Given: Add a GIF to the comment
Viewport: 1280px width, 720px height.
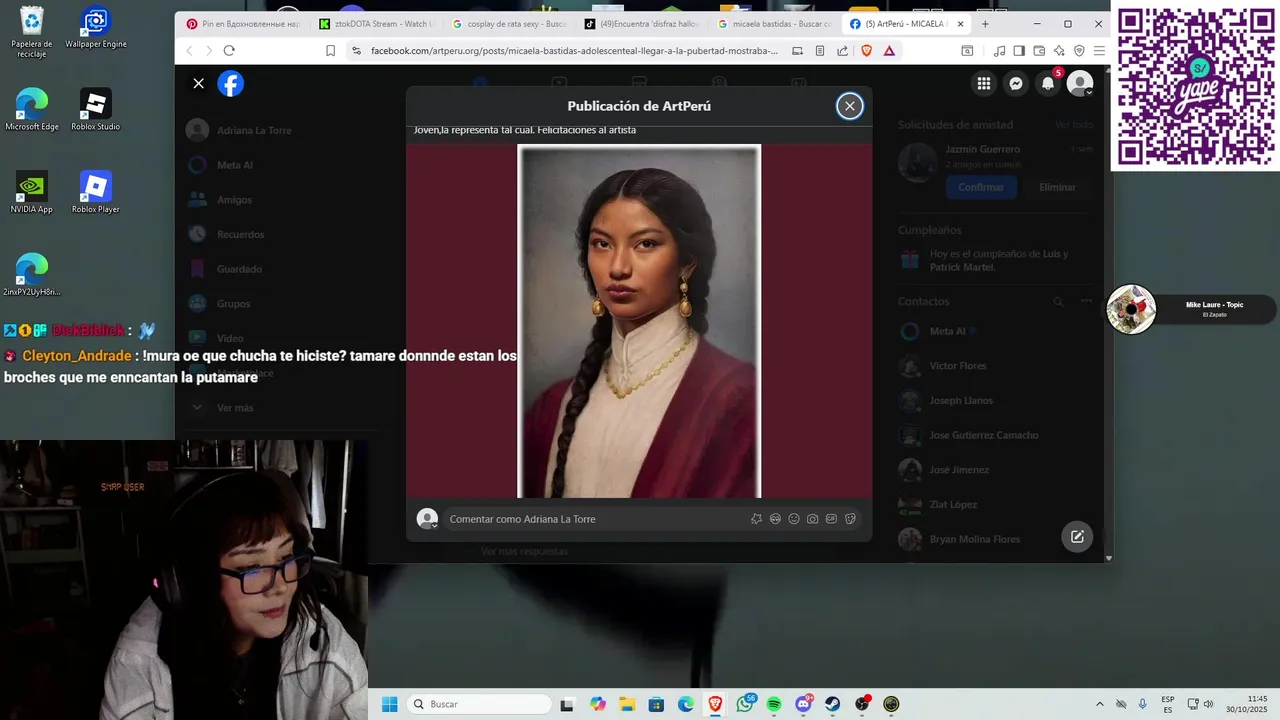Looking at the screenshot, I should click(831, 519).
